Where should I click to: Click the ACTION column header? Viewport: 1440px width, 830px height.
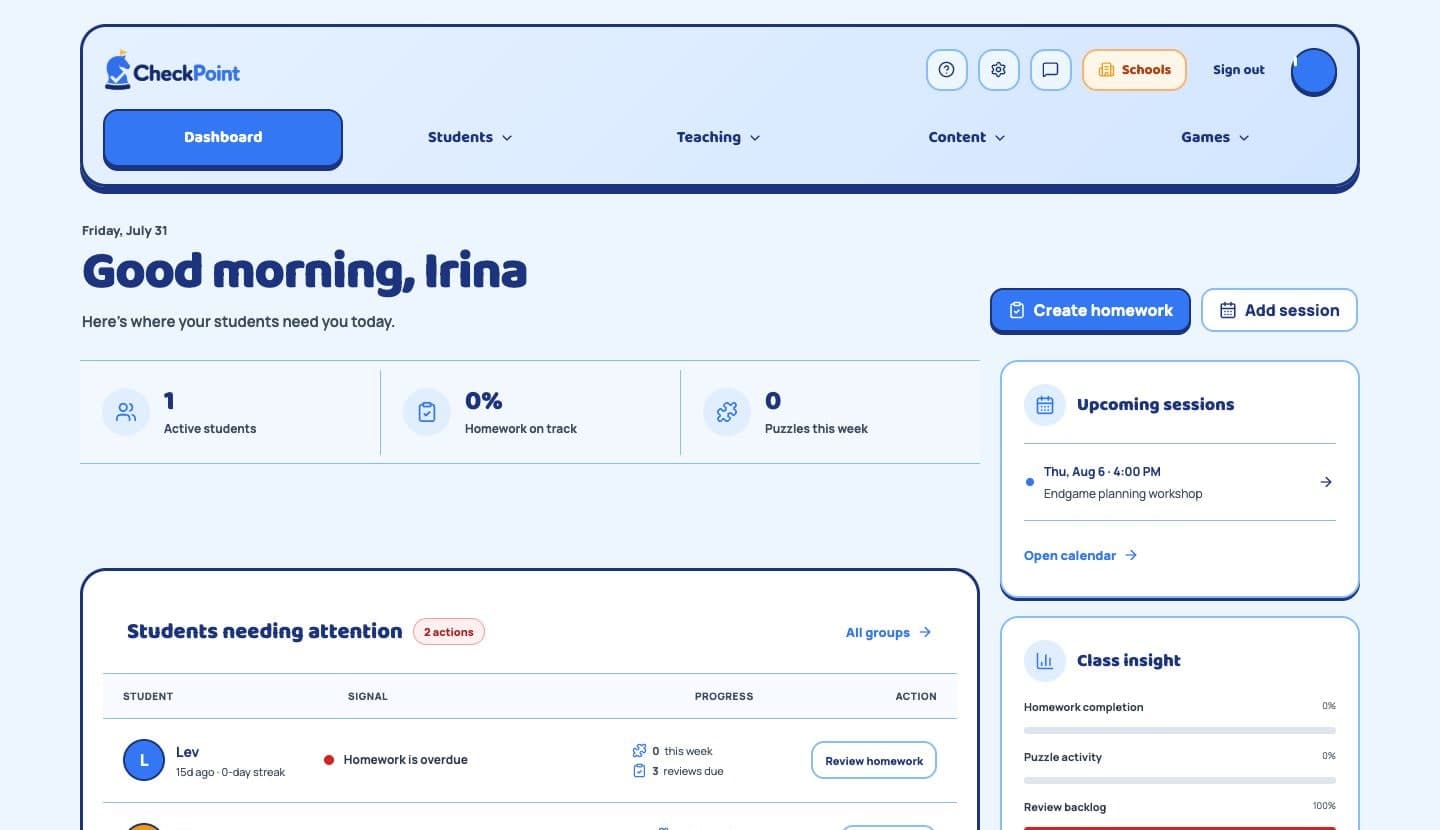pos(916,697)
